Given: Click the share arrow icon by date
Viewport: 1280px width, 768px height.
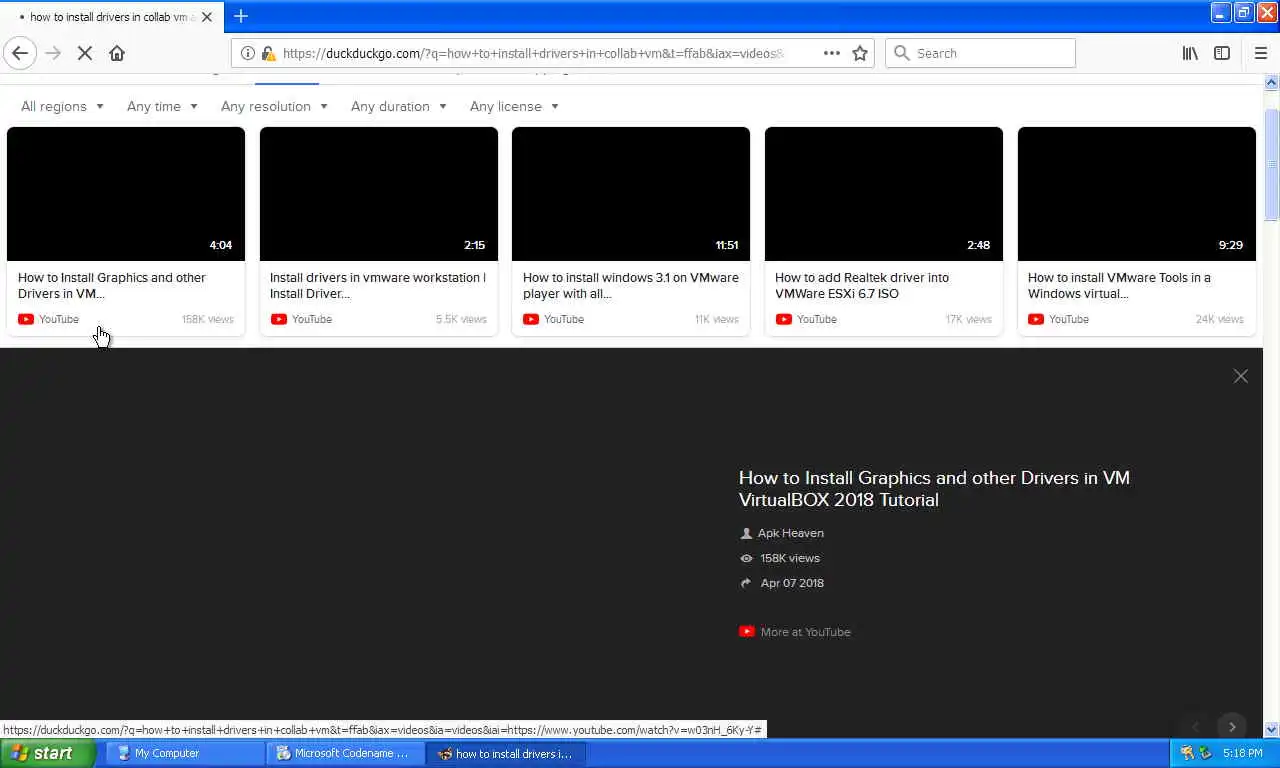Looking at the screenshot, I should 746,583.
